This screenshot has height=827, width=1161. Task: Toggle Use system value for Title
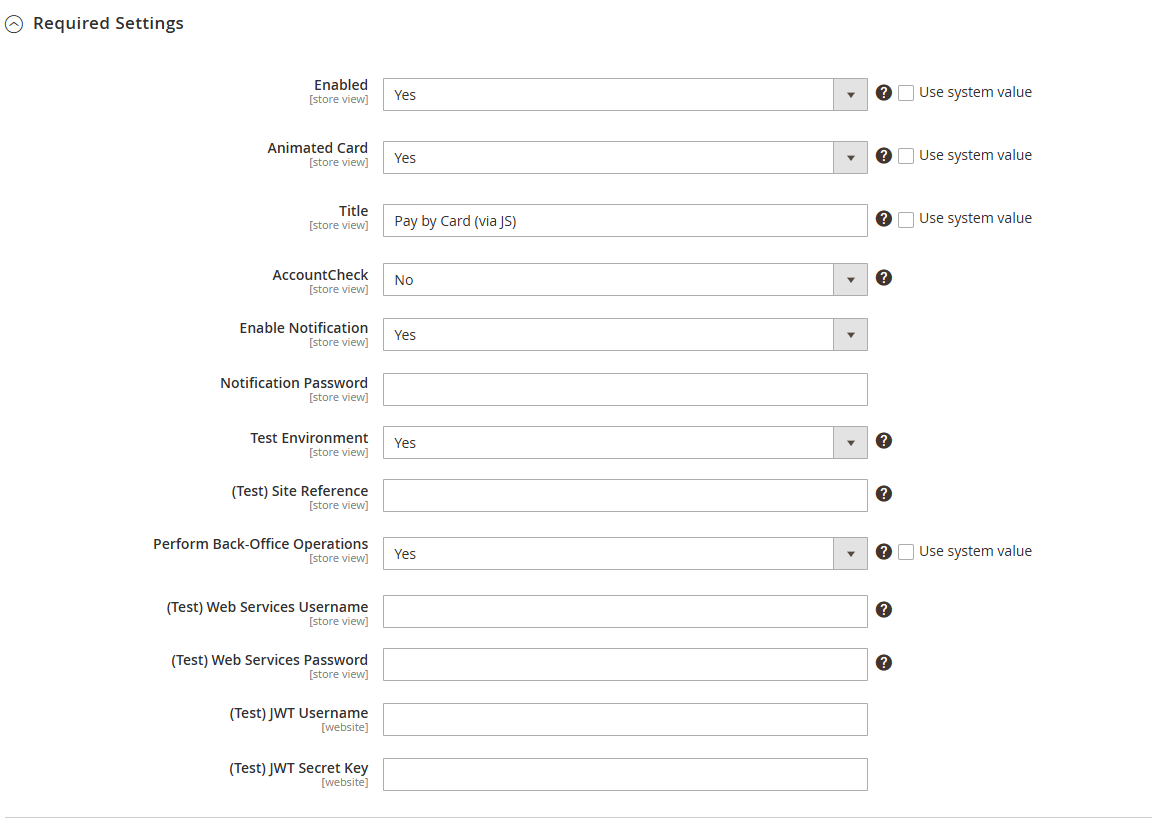click(906, 220)
